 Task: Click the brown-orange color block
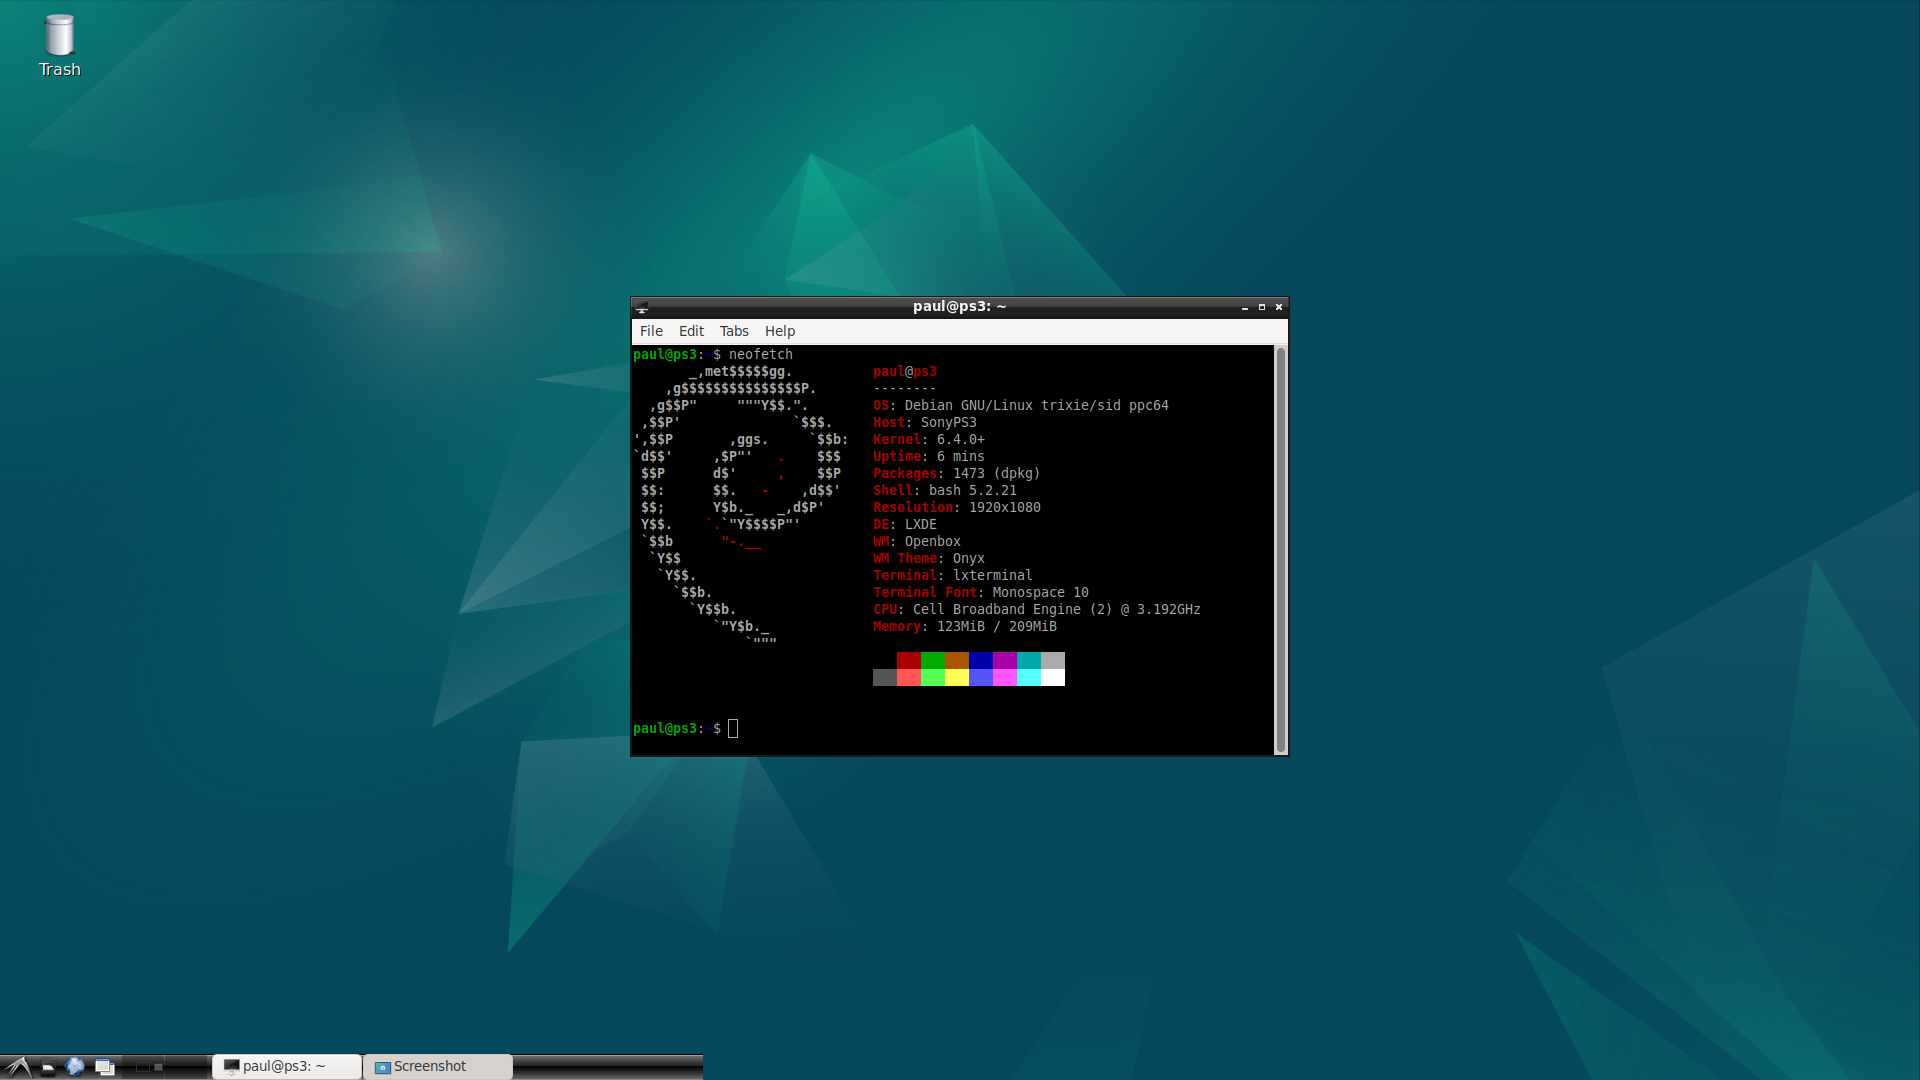(957, 660)
